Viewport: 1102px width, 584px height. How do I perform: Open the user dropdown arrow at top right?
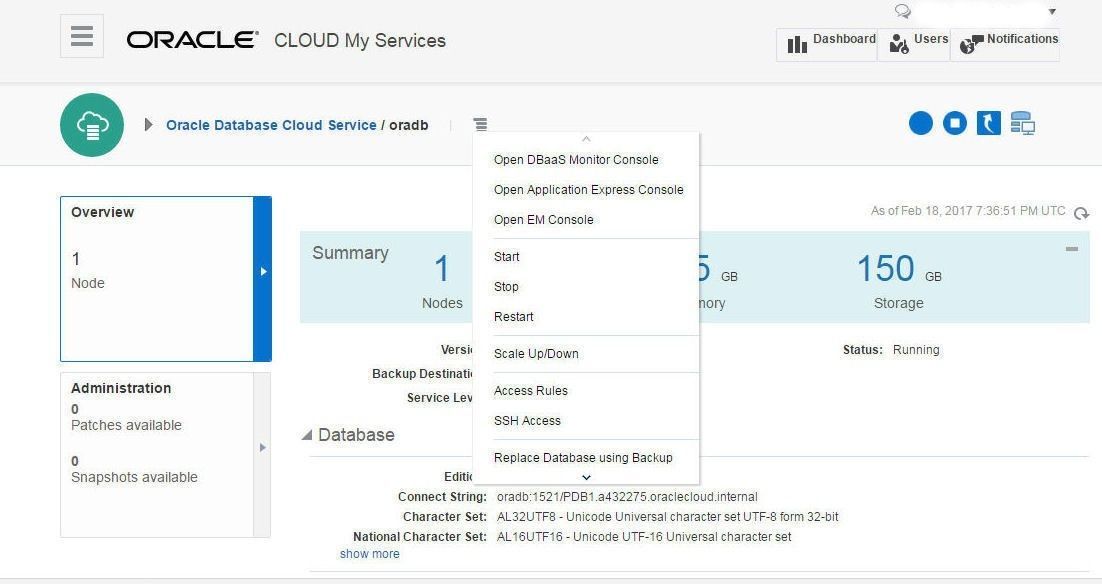point(1052,12)
